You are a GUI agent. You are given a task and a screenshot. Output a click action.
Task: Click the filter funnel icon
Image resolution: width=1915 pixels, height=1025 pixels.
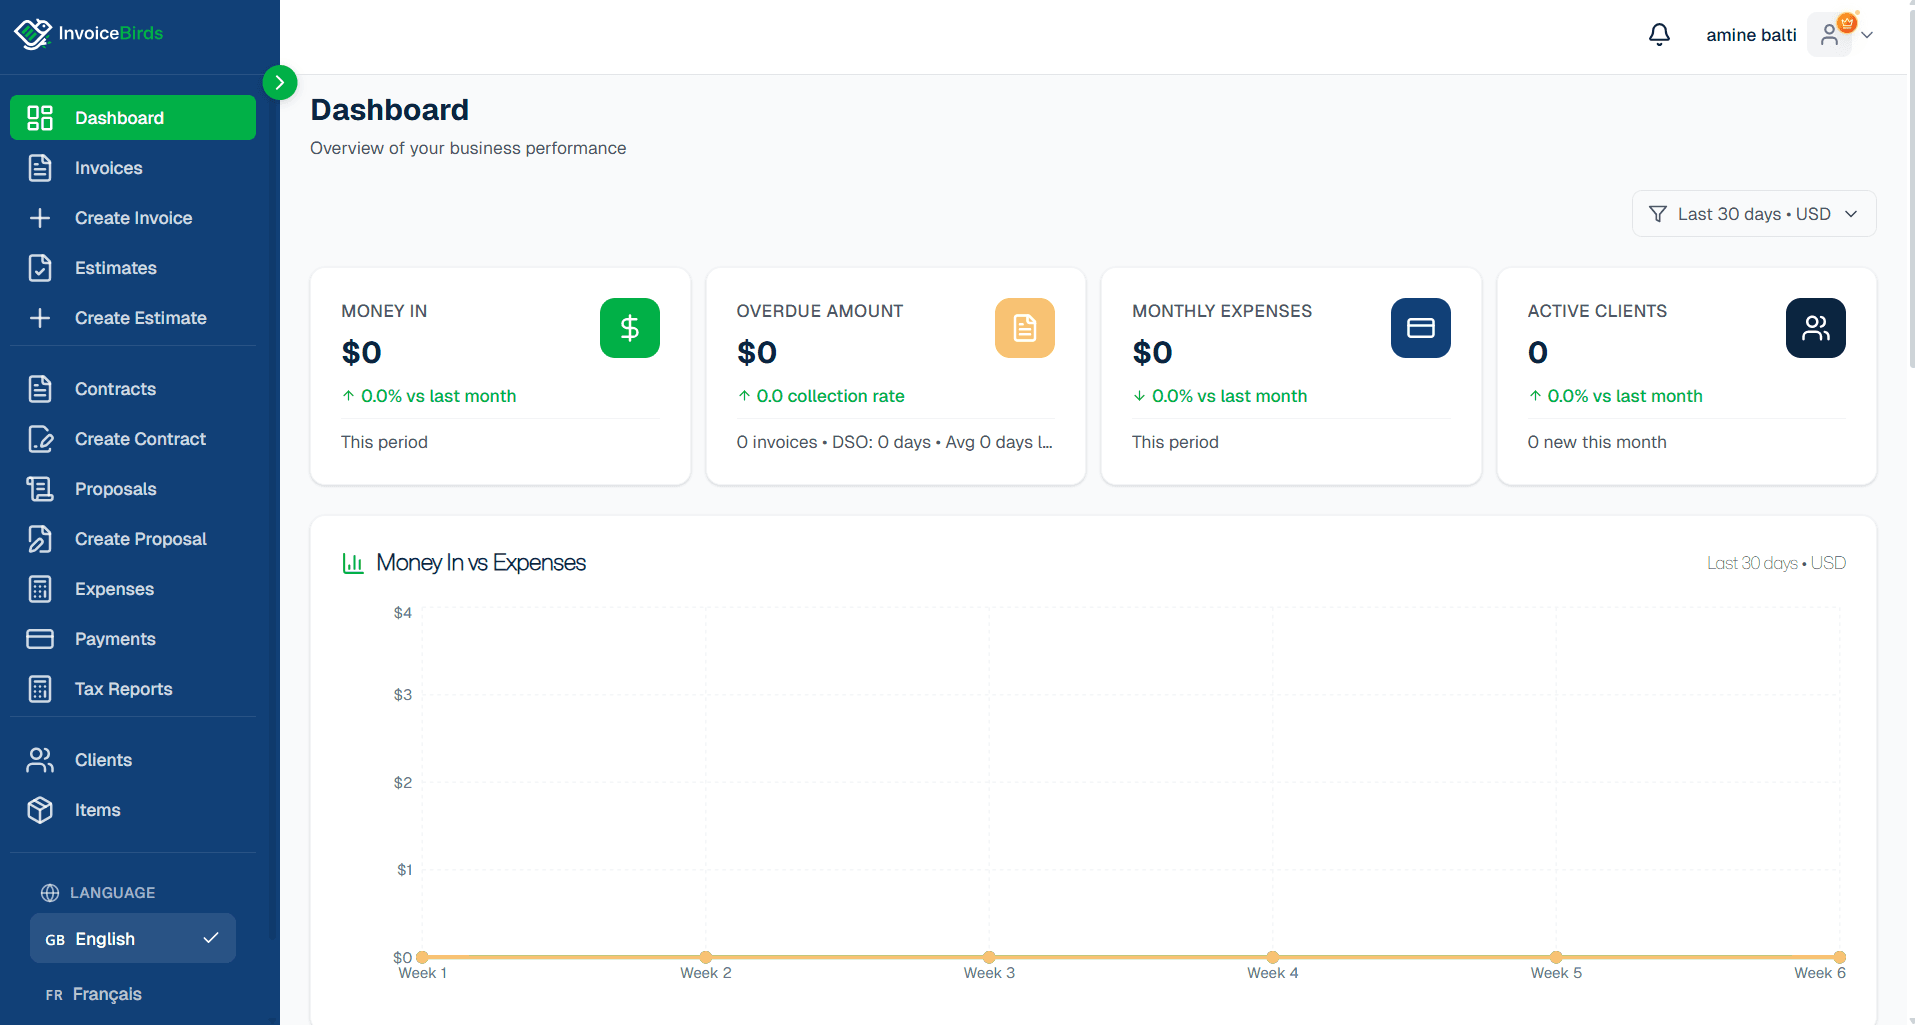tap(1658, 214)
